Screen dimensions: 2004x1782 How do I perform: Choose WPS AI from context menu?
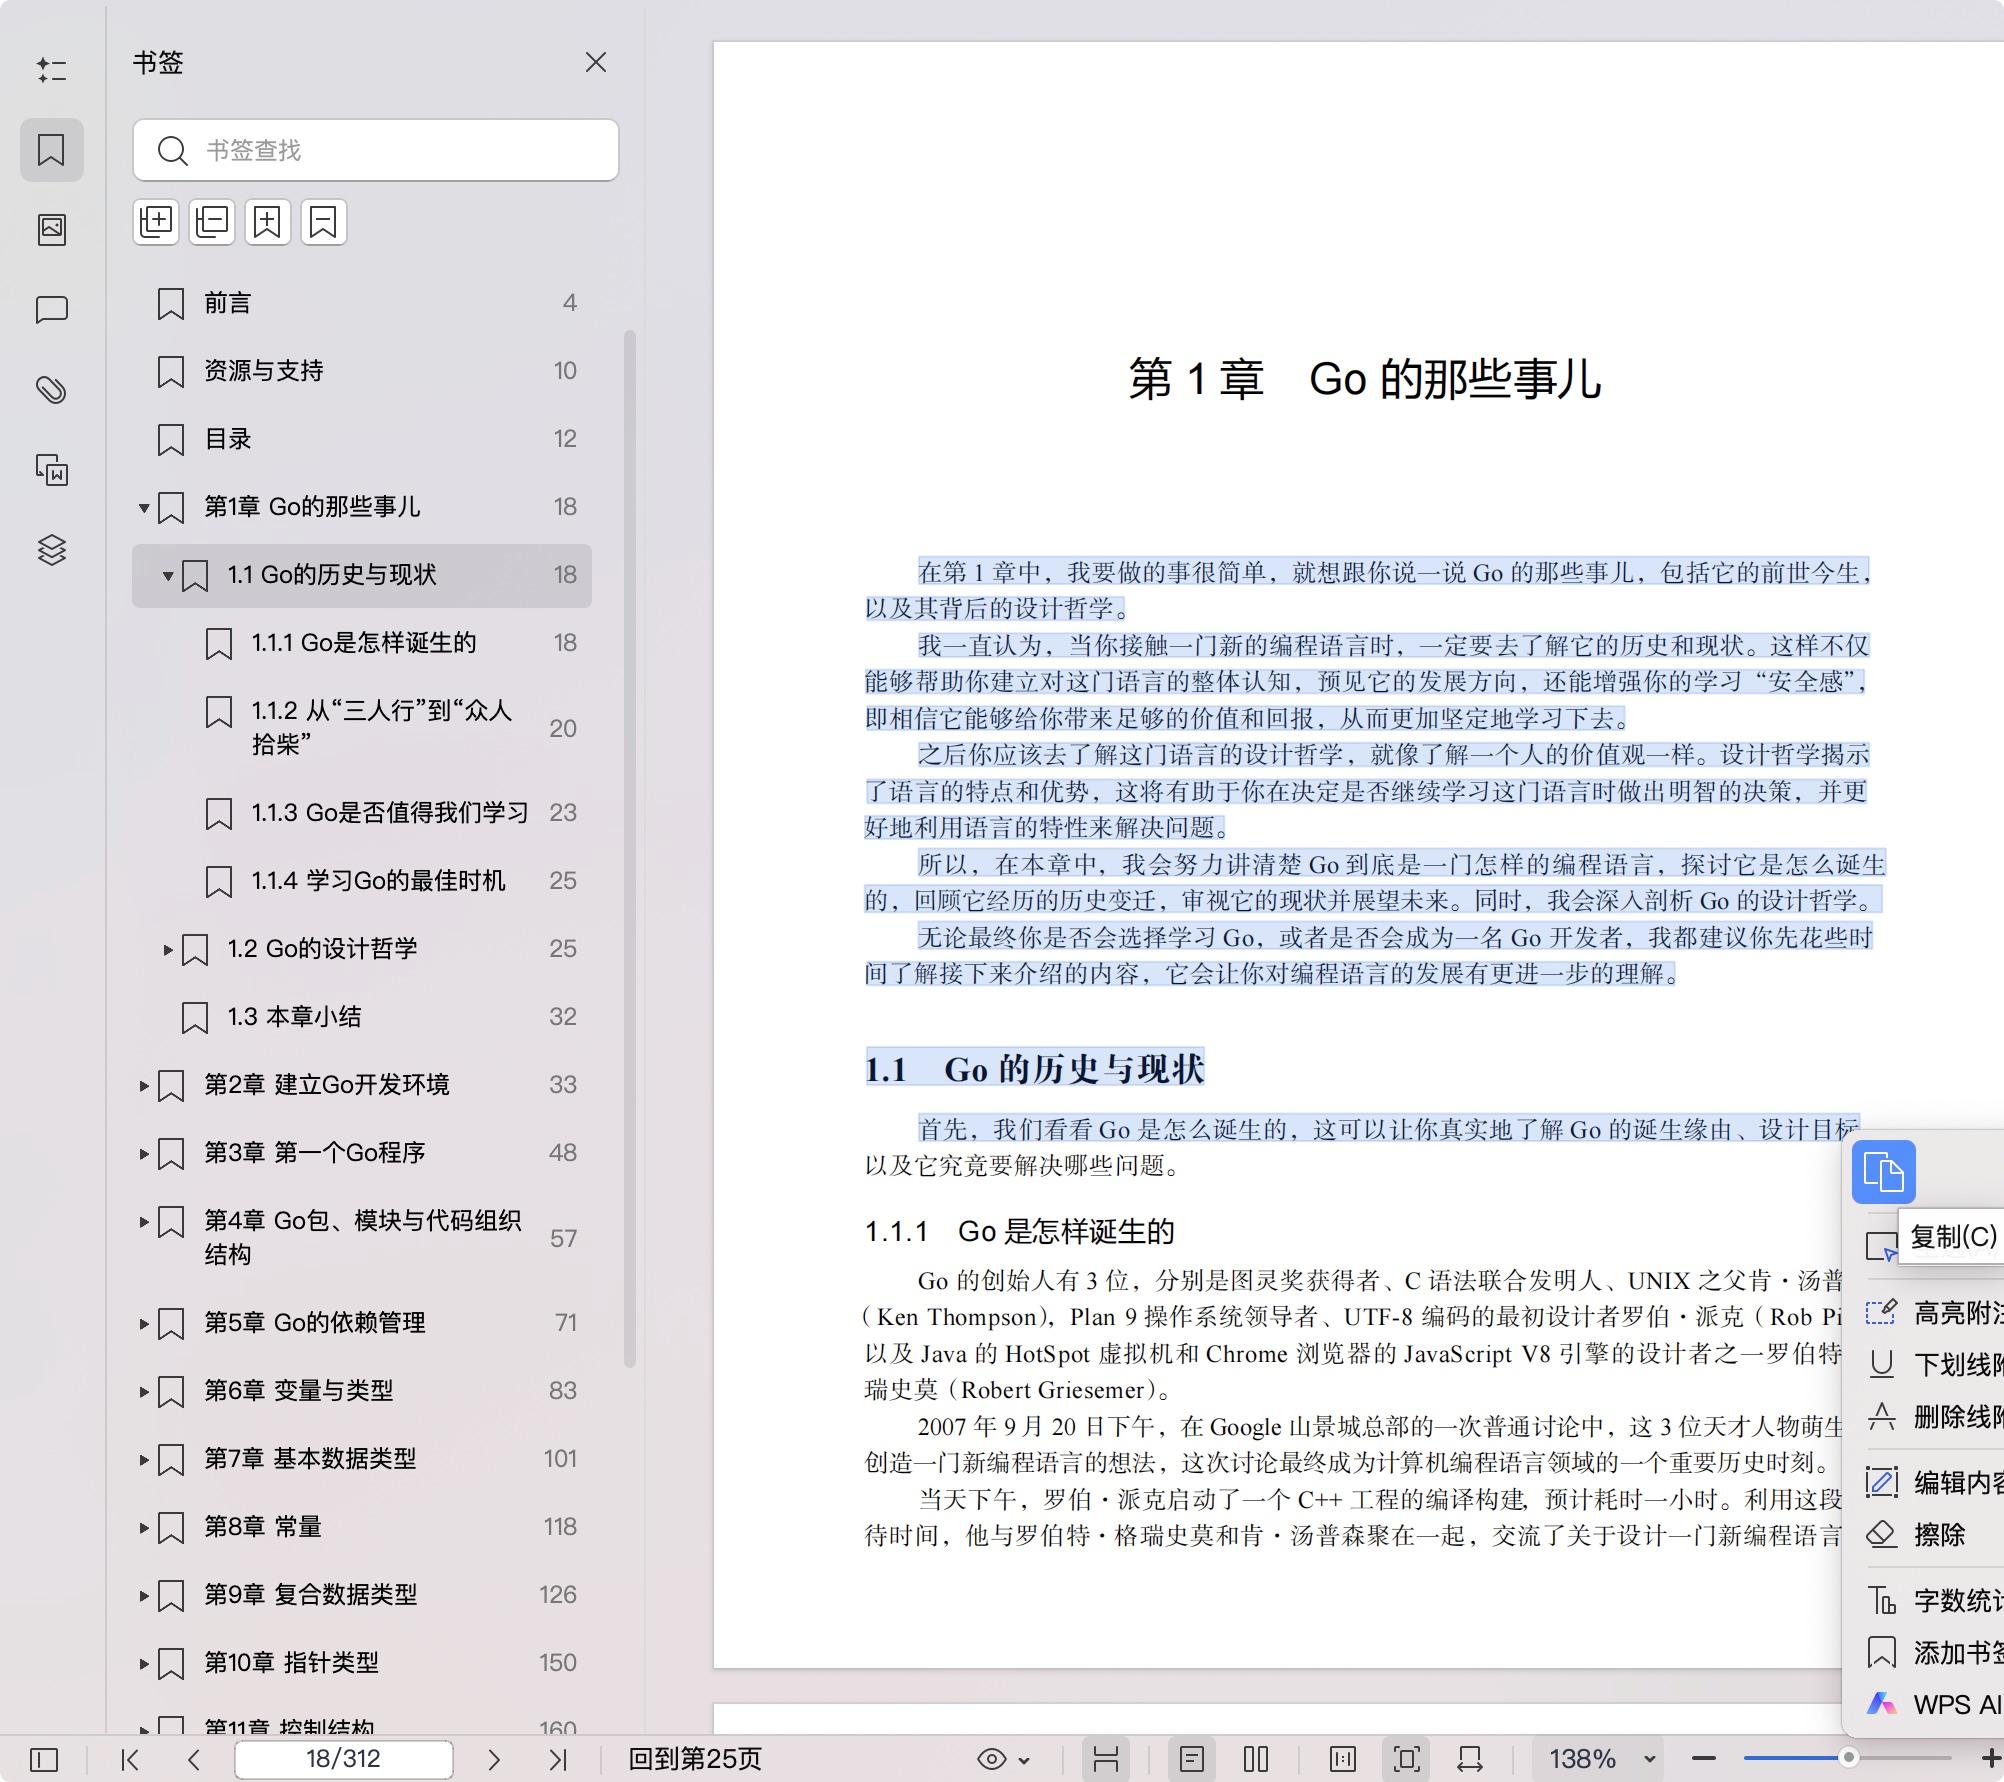pyautogui.click(x=1954, y=1704)
